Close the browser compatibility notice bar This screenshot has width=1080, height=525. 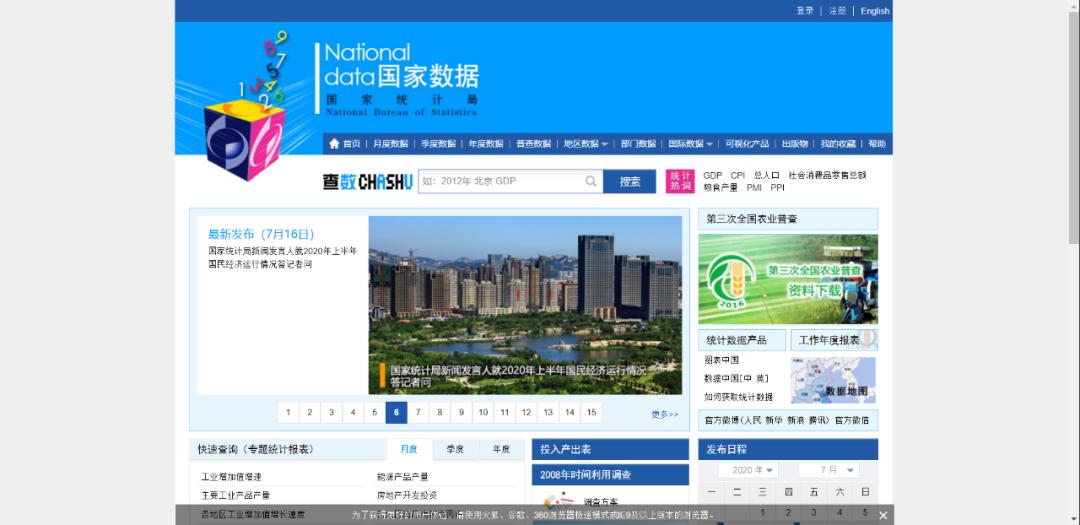883,515
